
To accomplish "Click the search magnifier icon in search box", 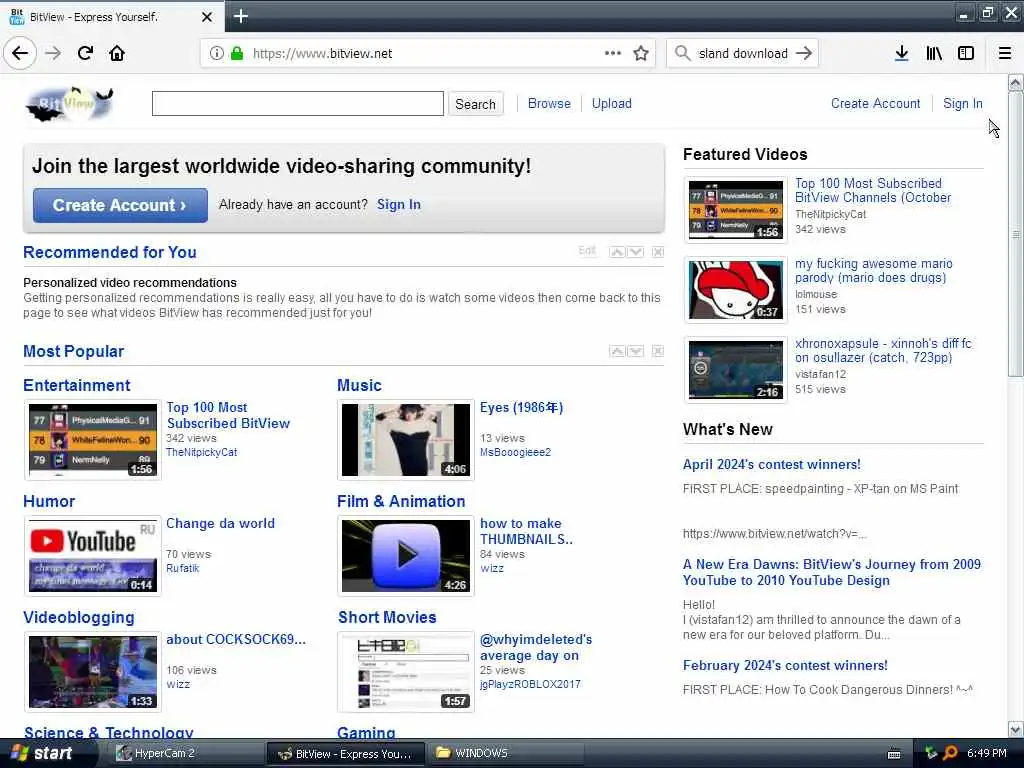I will click(682, 54).
